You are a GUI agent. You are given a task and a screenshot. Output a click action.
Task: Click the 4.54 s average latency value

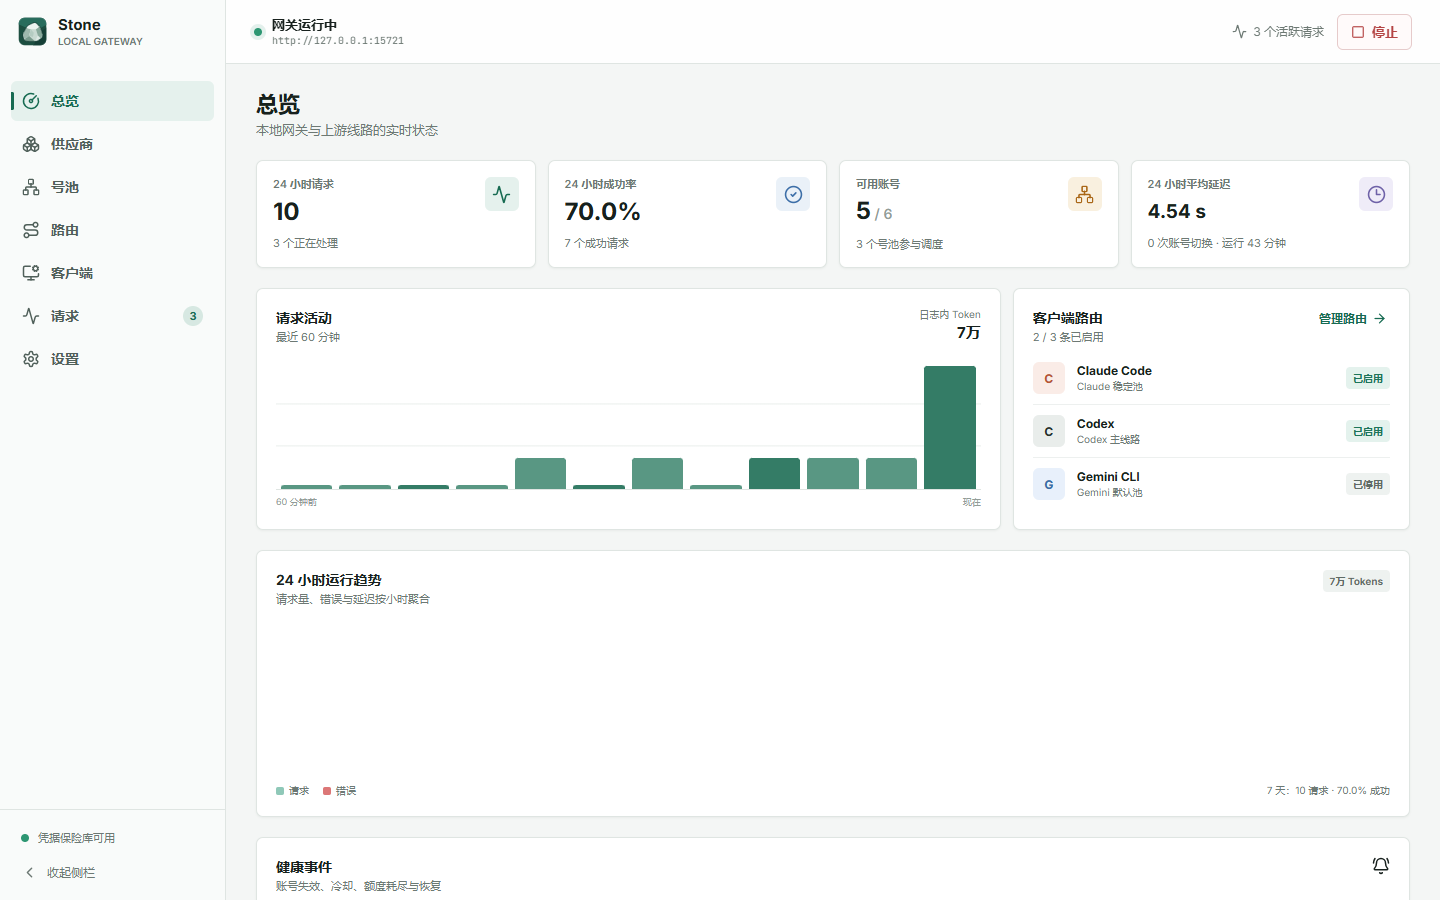click(x=1177, y=212)
